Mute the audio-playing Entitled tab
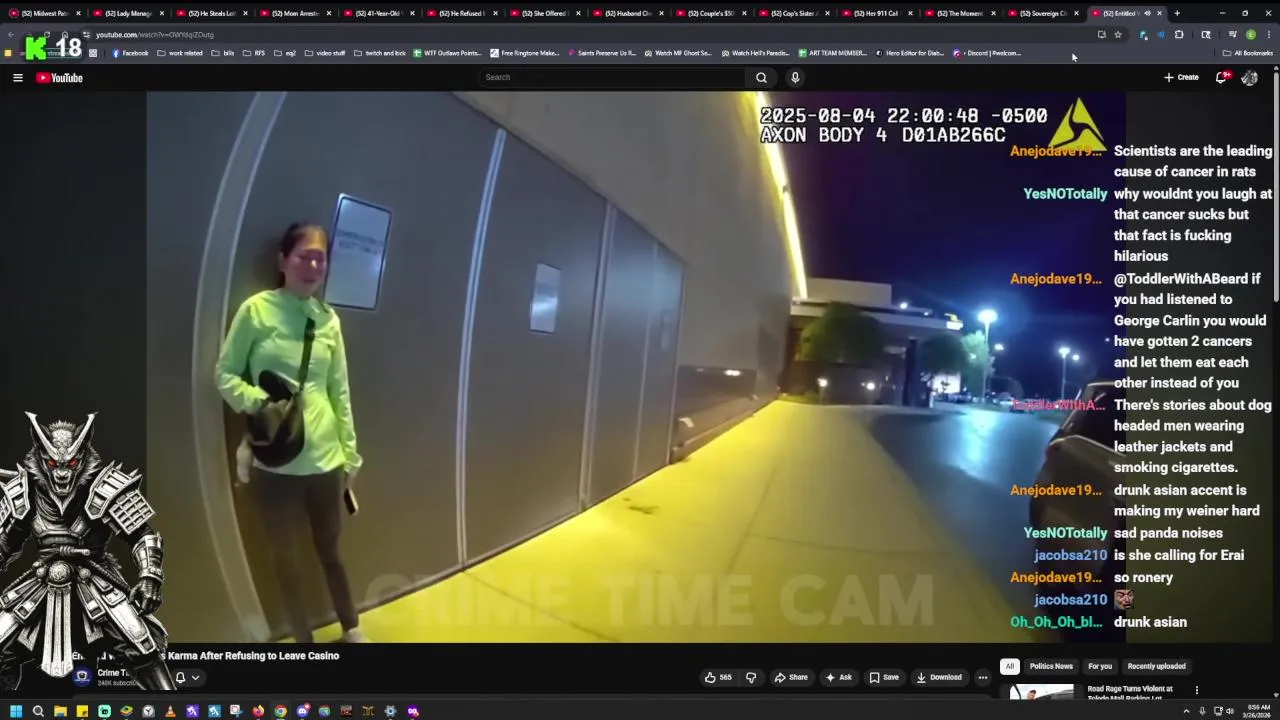 click(x=1147, y=13)
